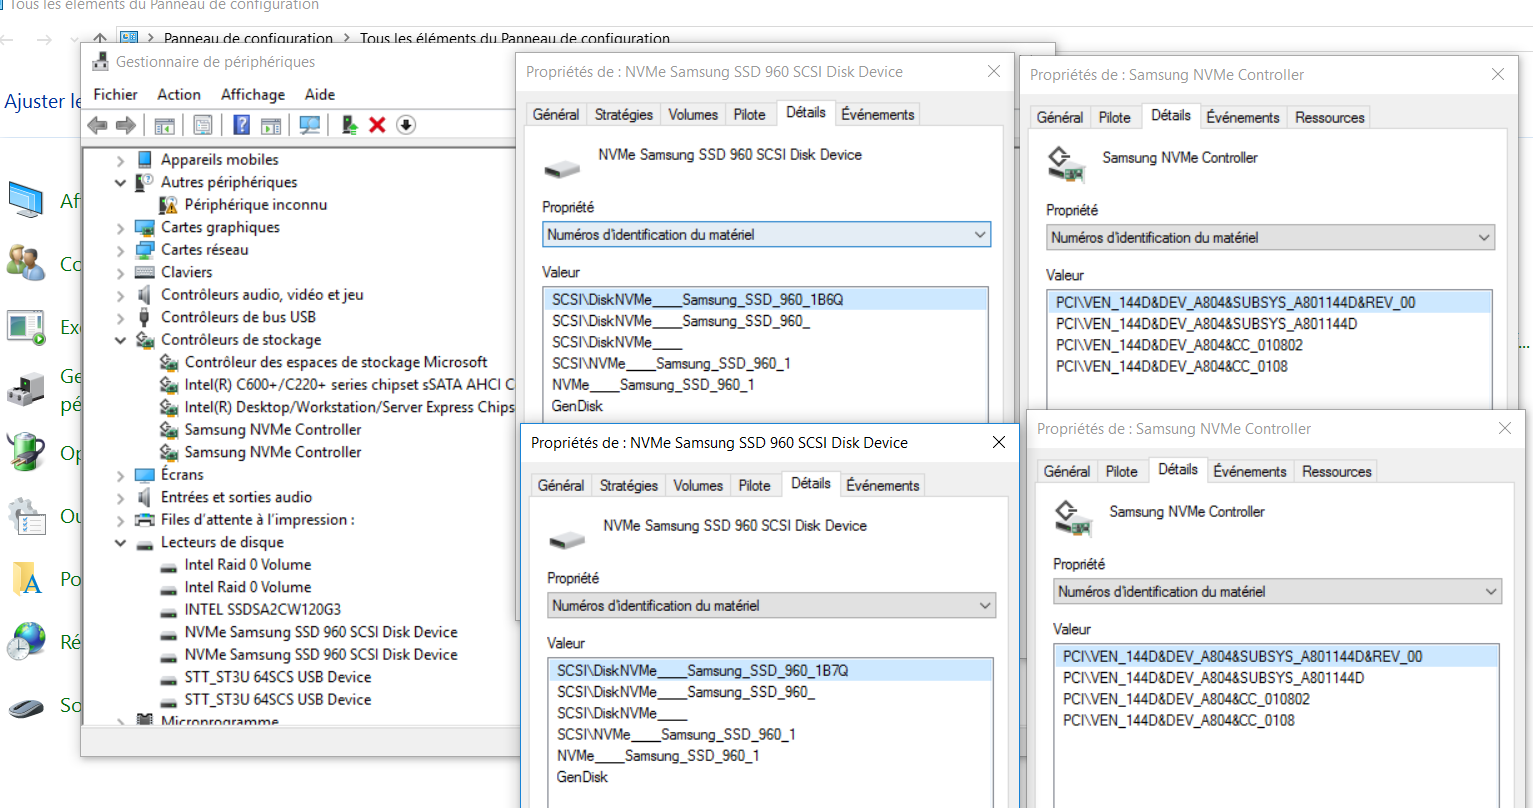Viewport: 1533px width, 808px height.
Task: Collapse the Contrôleurs de stockage node
Action: coord(120,340)
